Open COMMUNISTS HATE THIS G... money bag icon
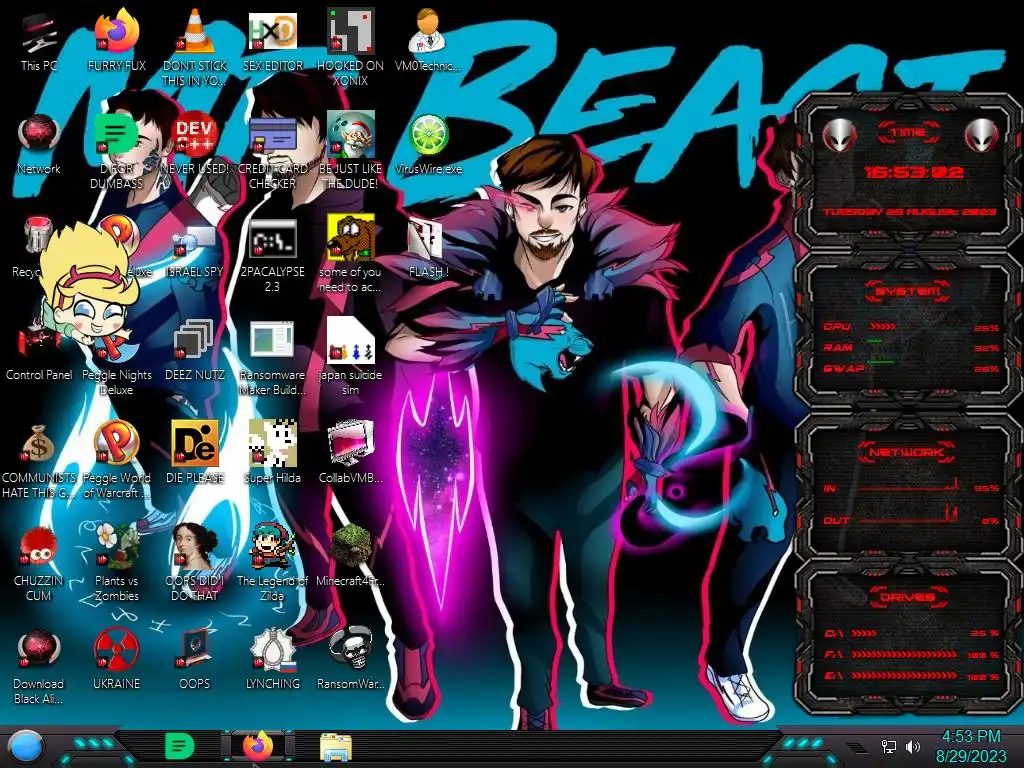This screenshot has height=768, width=1024. 39,462
